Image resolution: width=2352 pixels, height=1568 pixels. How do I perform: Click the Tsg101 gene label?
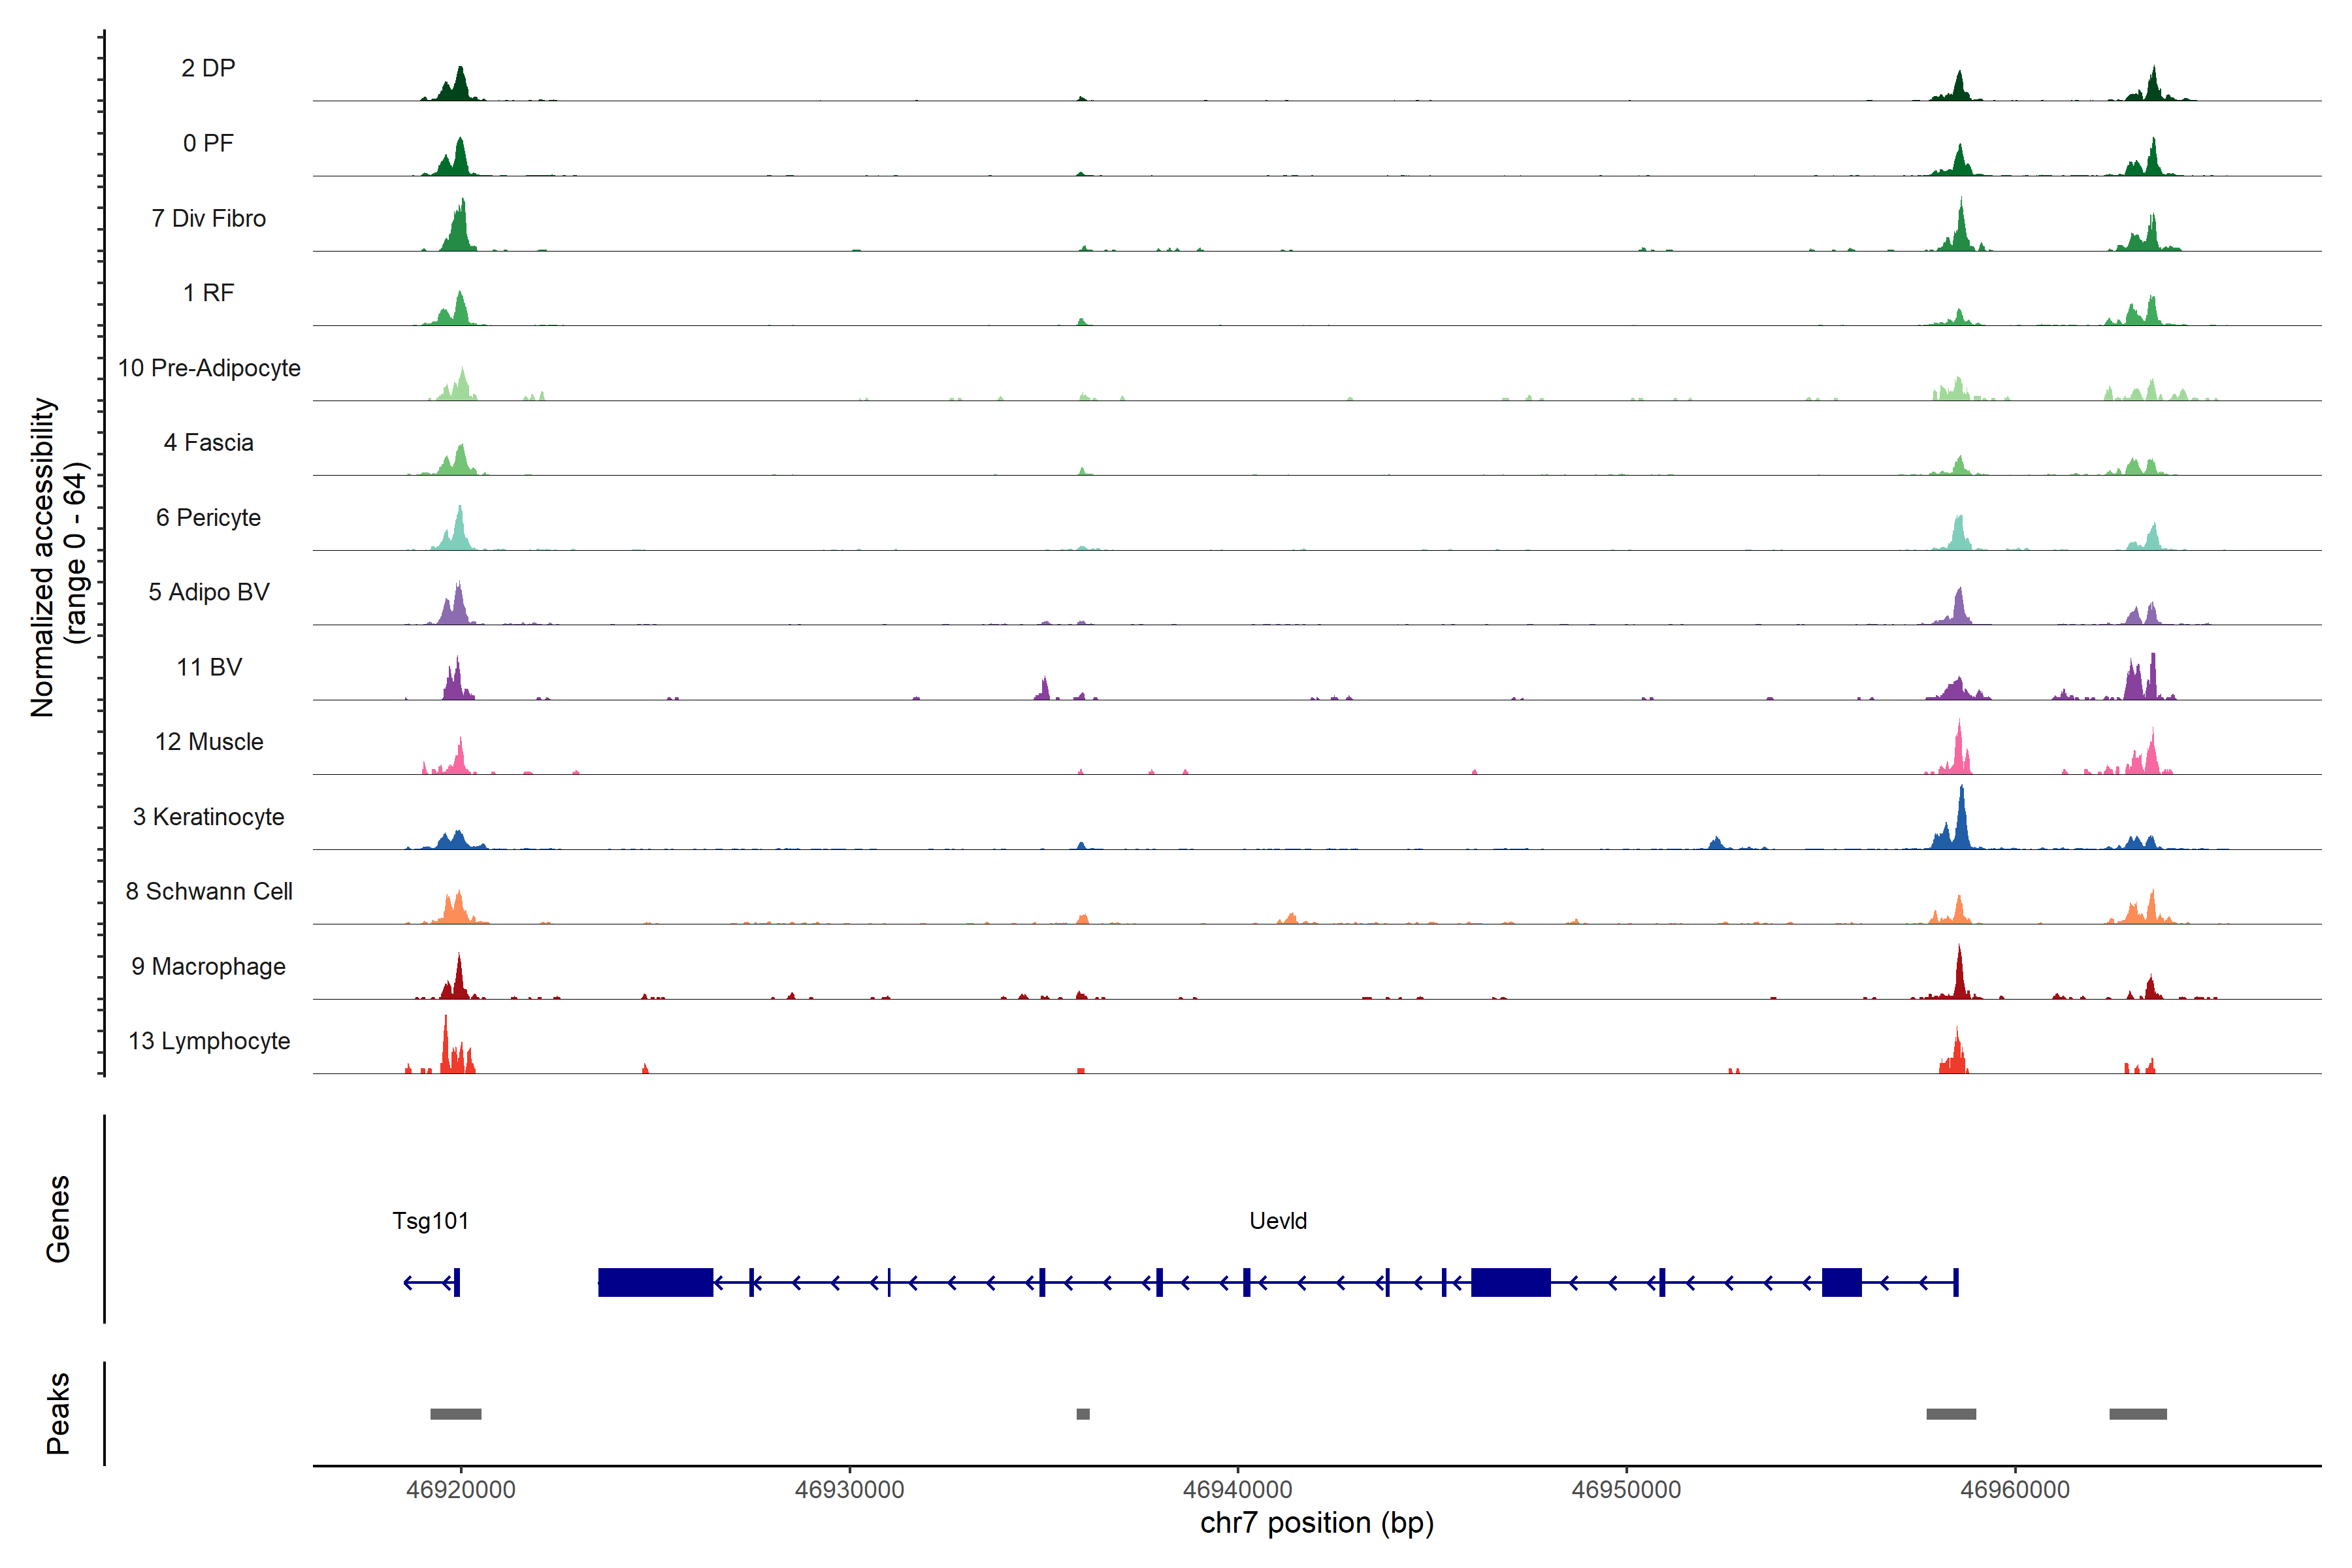[x=430, y=1220]
